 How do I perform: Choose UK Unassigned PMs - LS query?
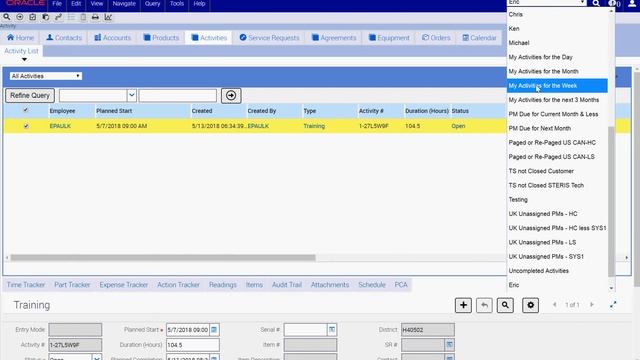point(542,242)
